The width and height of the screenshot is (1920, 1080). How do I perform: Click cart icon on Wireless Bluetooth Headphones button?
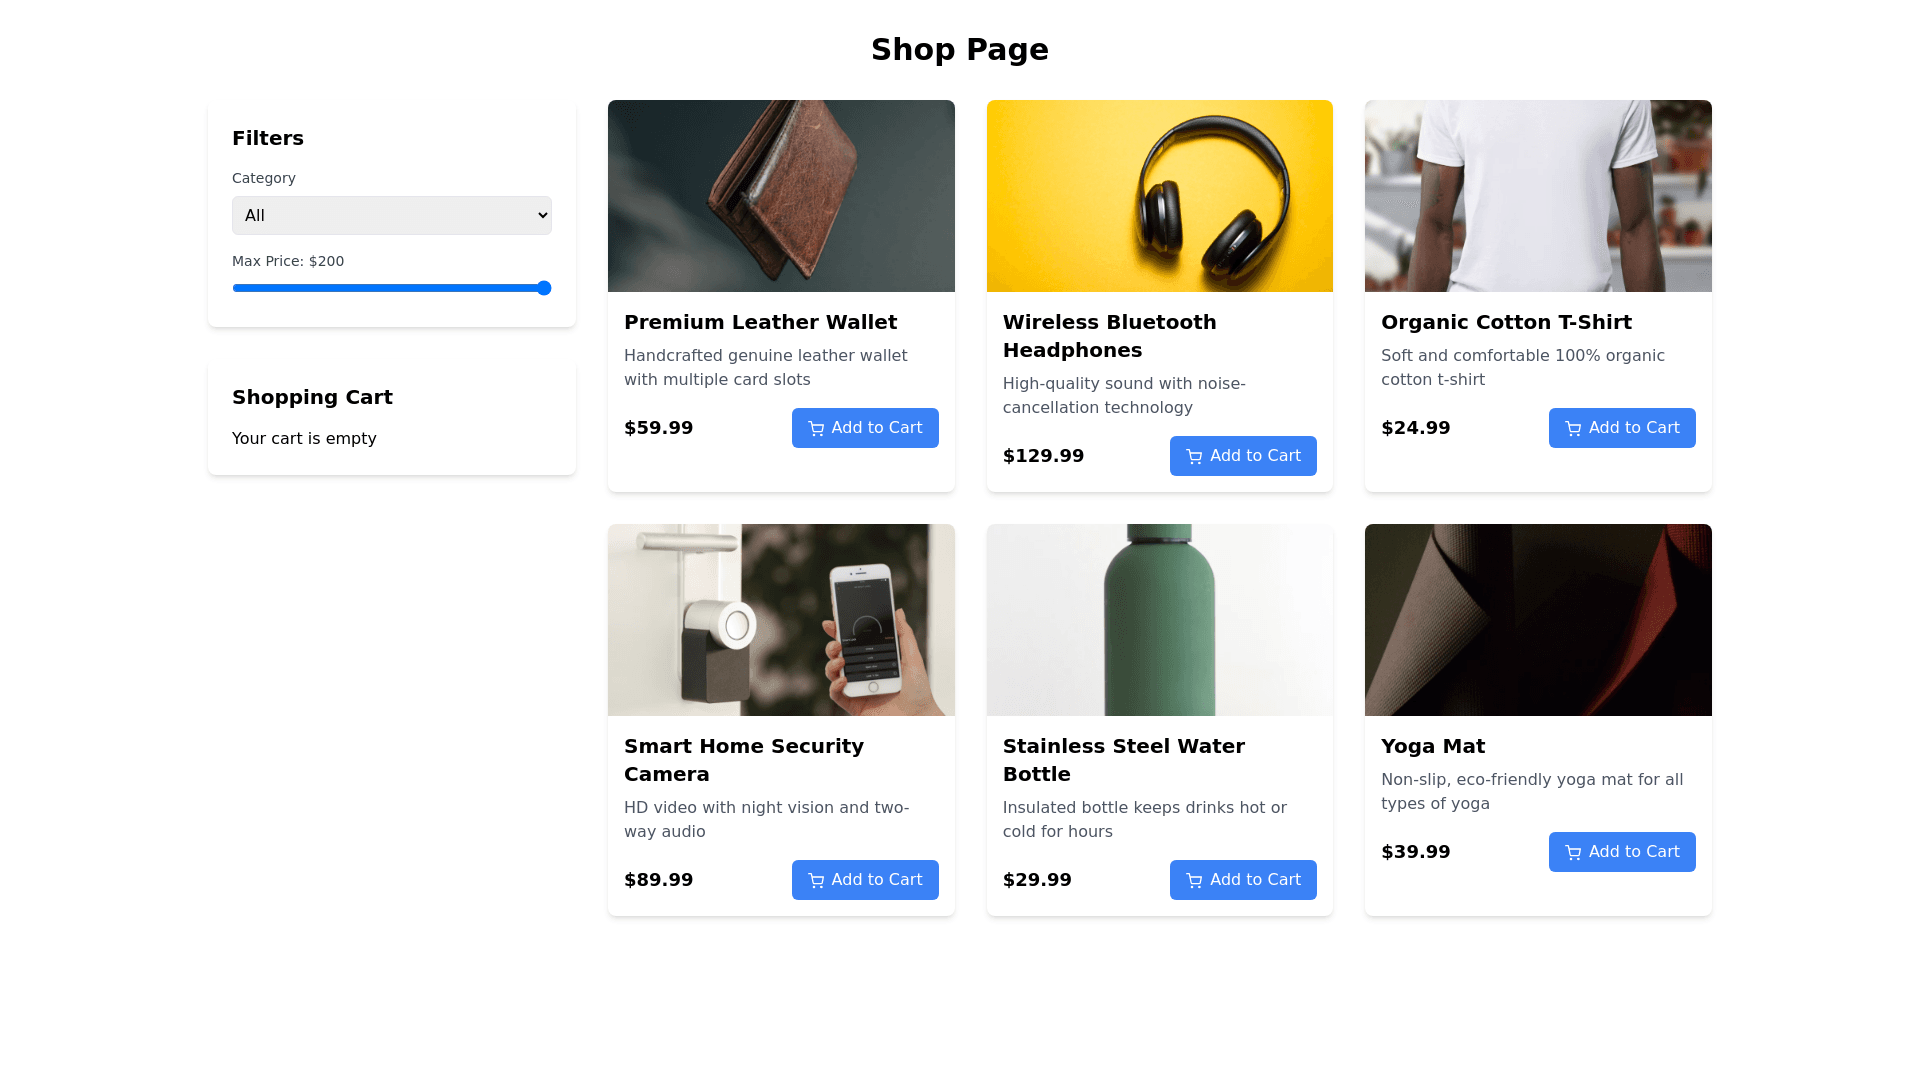coord(1194,457)
